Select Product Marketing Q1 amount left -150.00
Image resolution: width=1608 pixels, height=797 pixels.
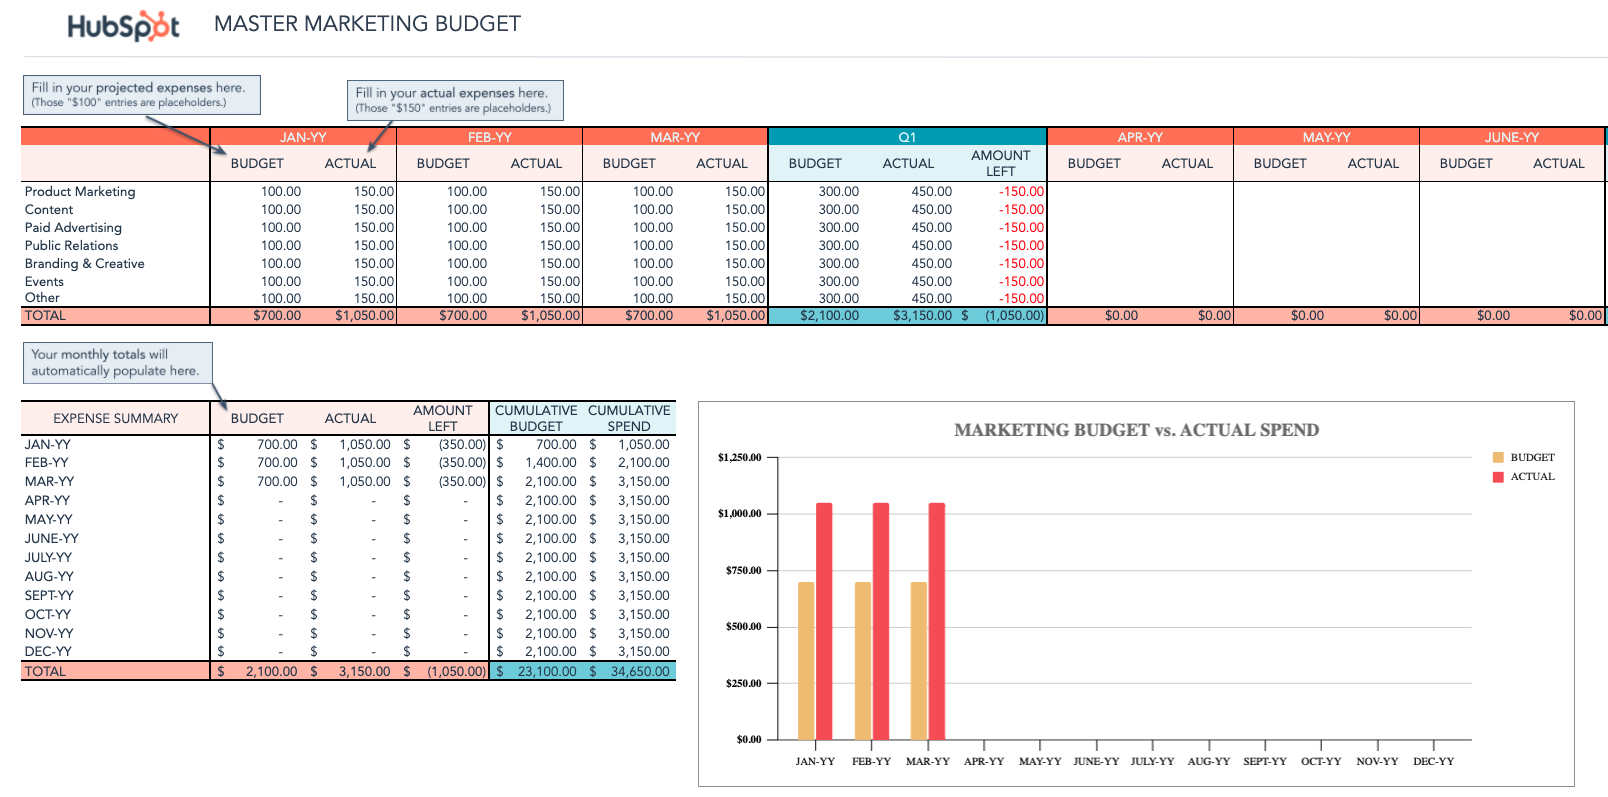pyautogui.click(x=1021, y=191)
